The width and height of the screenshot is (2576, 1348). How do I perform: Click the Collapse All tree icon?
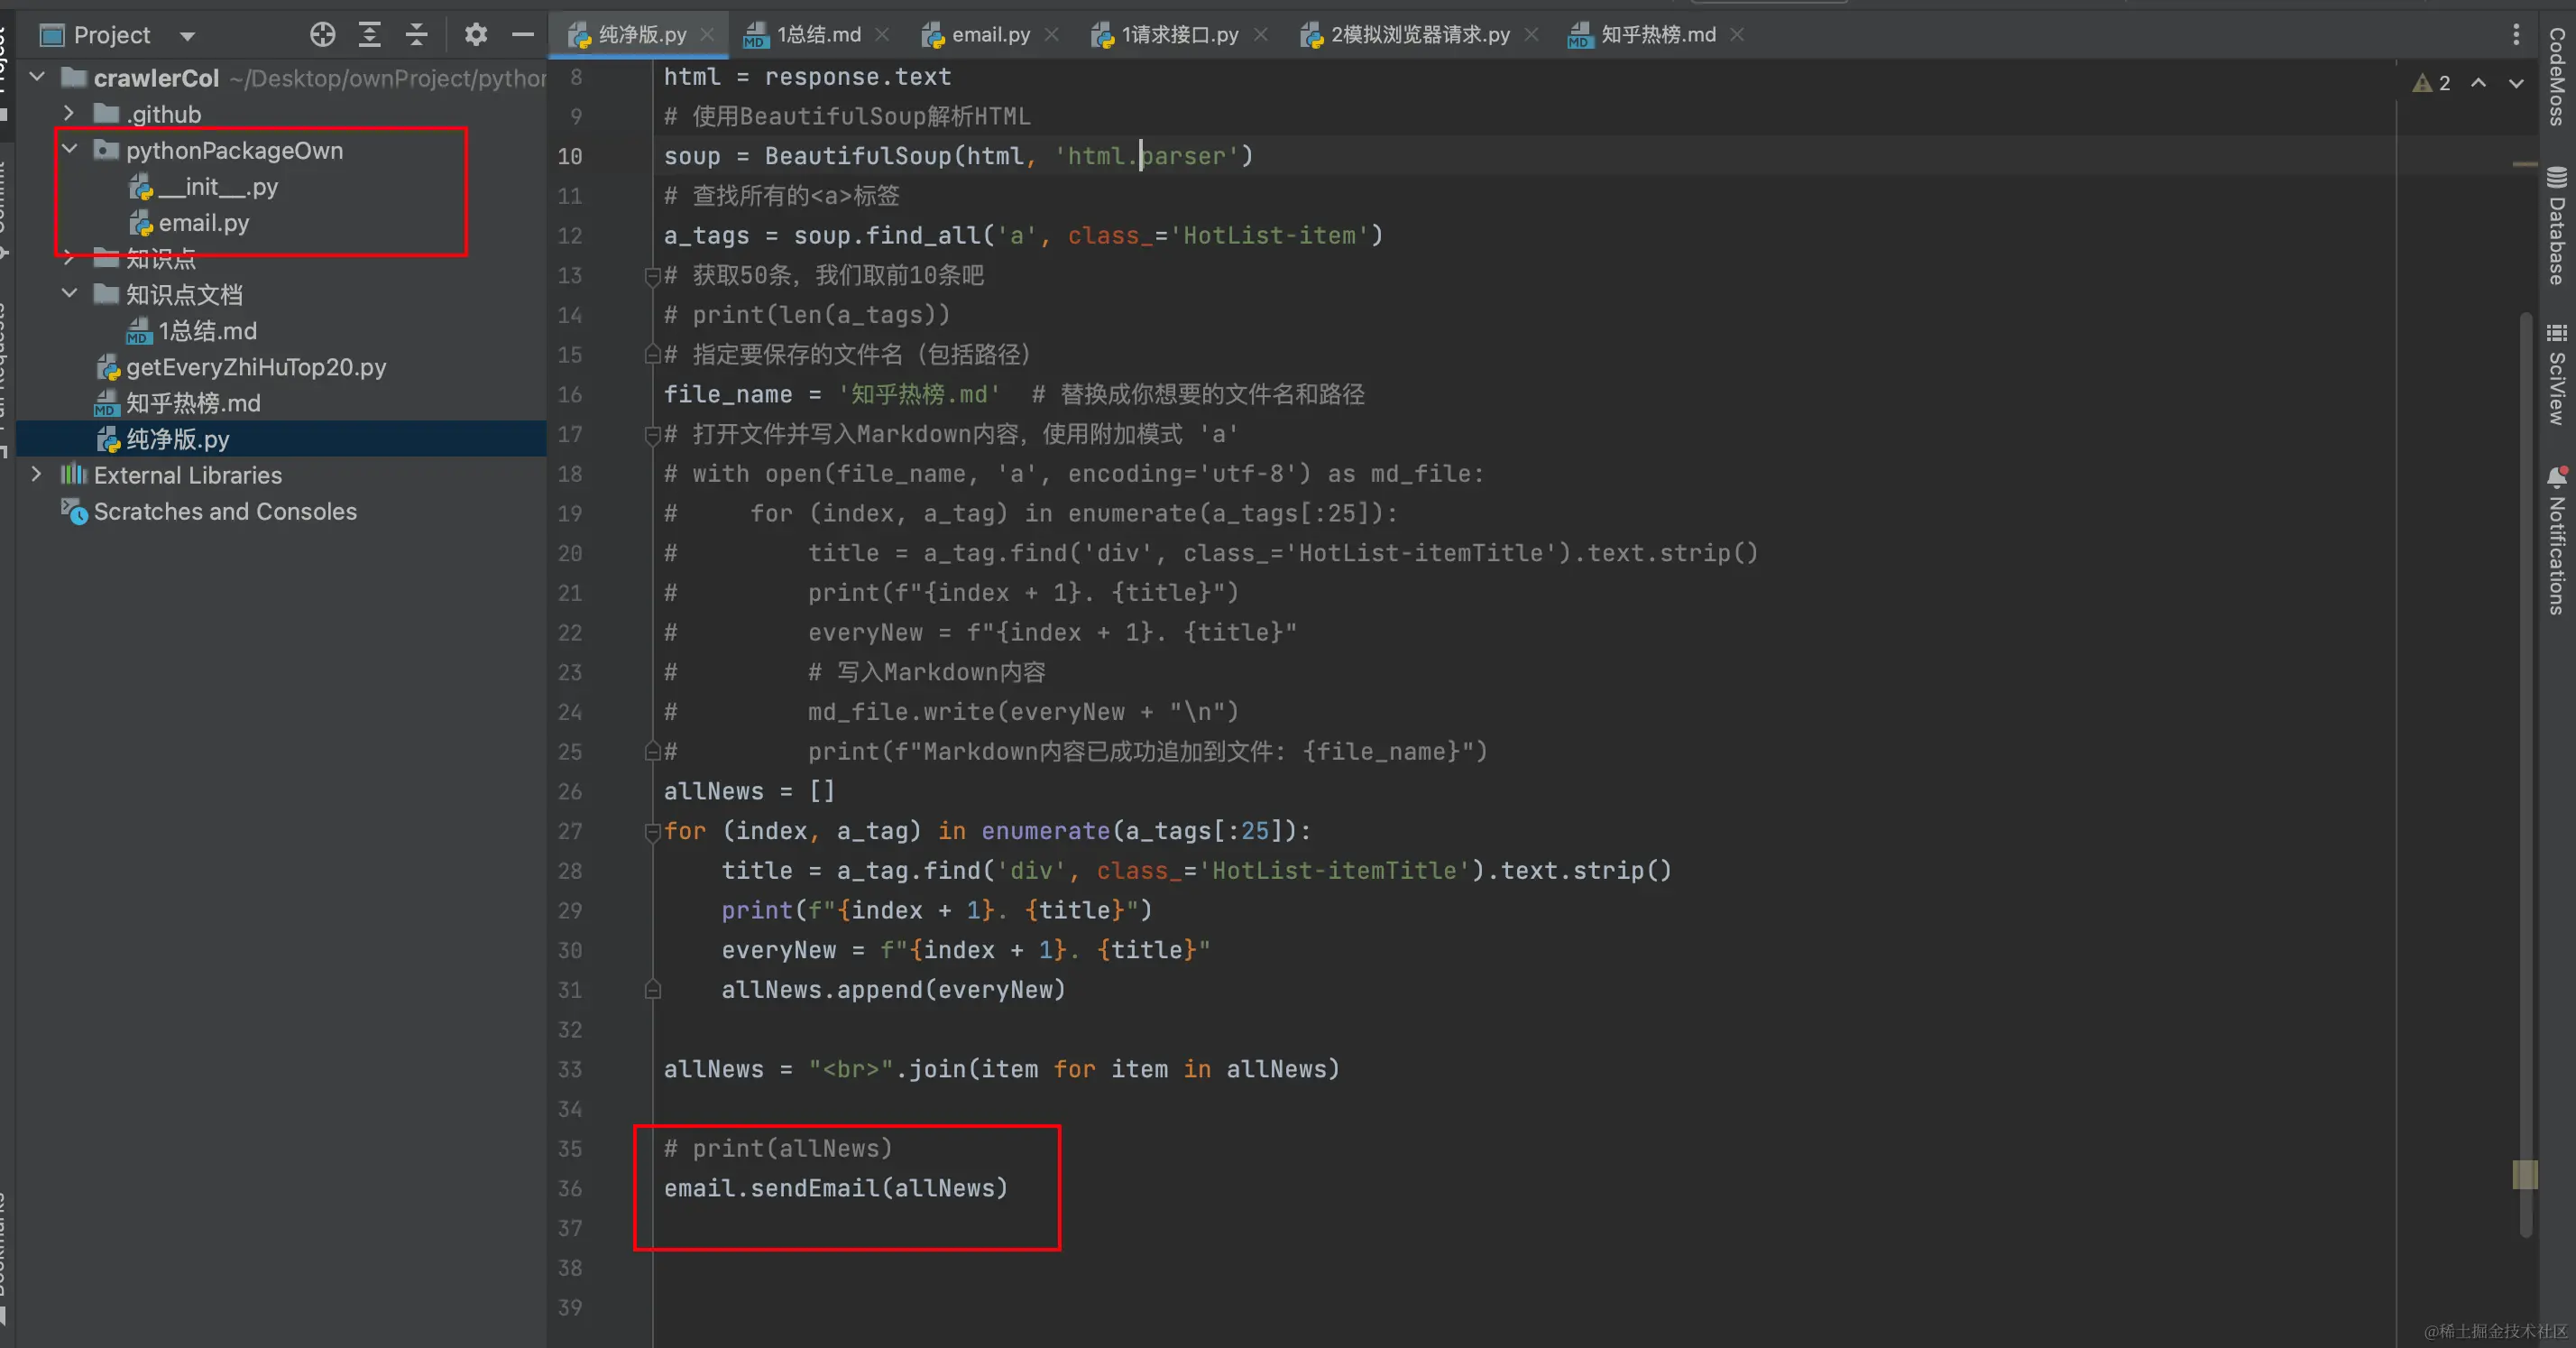pyautogui.click(x=416, y=35)
